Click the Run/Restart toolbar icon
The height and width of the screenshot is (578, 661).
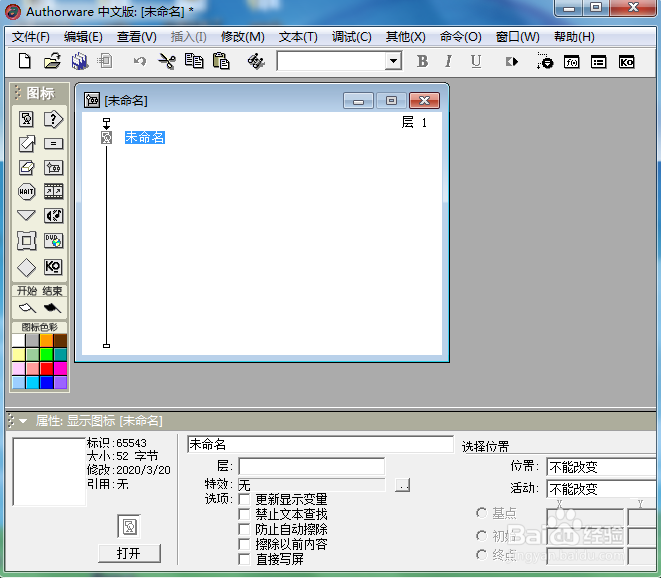[x=512, y=62]
